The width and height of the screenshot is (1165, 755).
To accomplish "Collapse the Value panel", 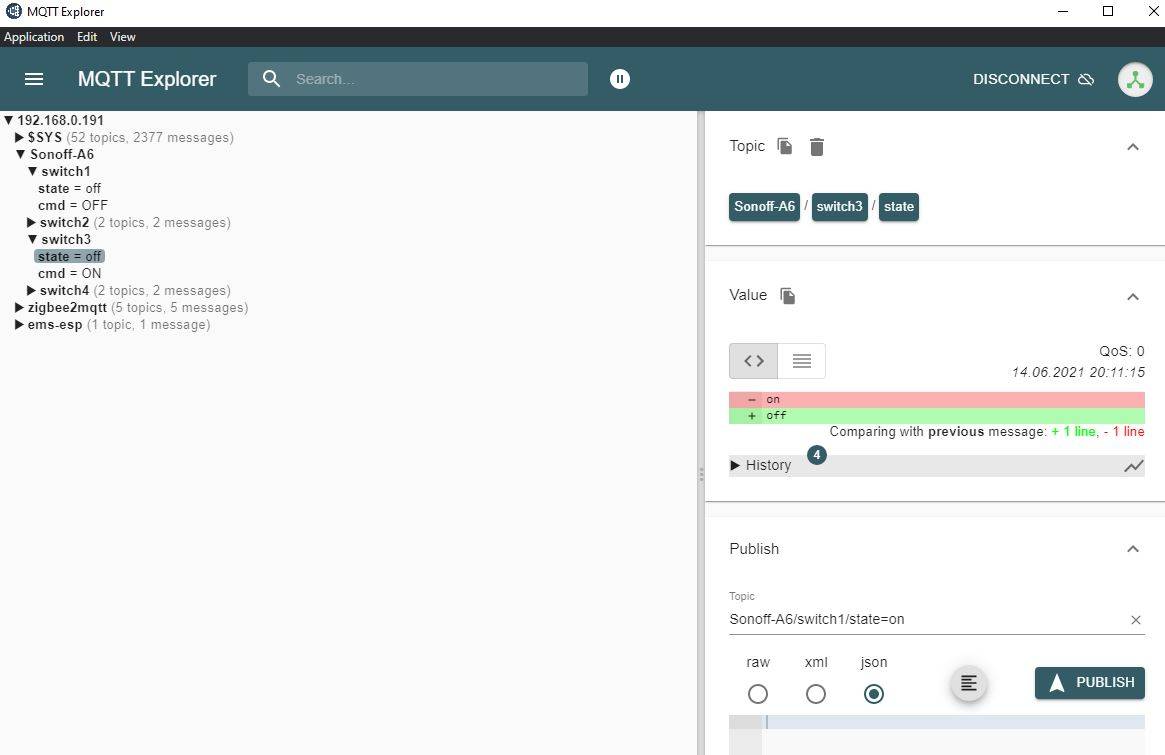I will (1132, 297).
